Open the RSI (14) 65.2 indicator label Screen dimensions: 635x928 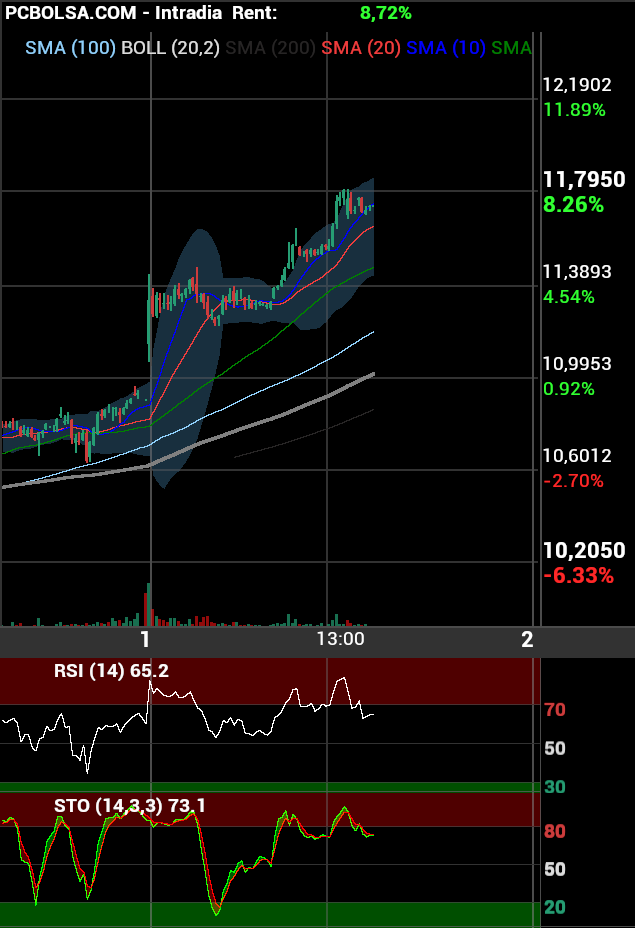[111, 671]
